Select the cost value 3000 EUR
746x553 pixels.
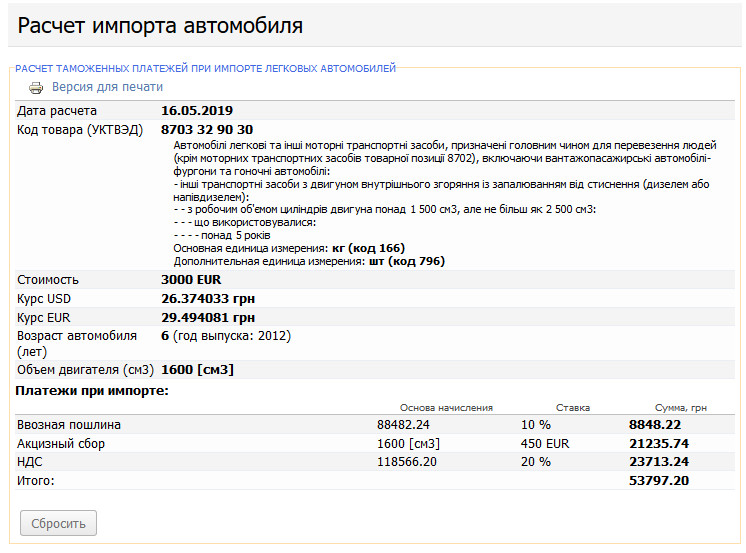[191, 279]
